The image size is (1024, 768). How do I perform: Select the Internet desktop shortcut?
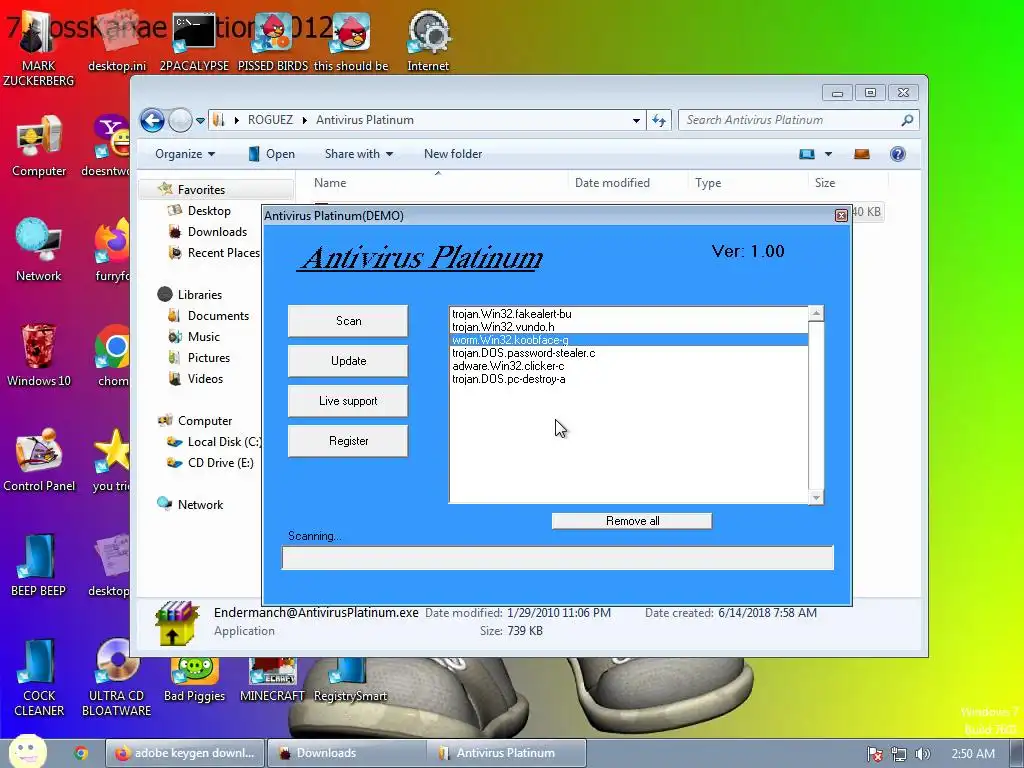(x=428, y=42)
